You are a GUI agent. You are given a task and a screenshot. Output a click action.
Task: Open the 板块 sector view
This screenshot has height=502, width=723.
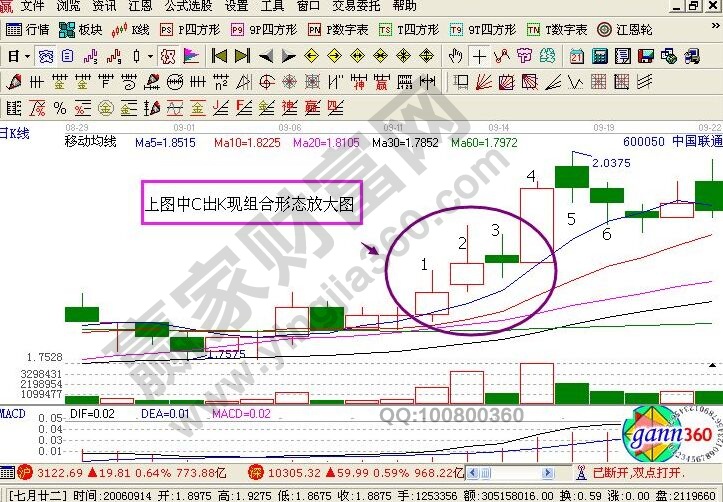click(x=81, y=30)
